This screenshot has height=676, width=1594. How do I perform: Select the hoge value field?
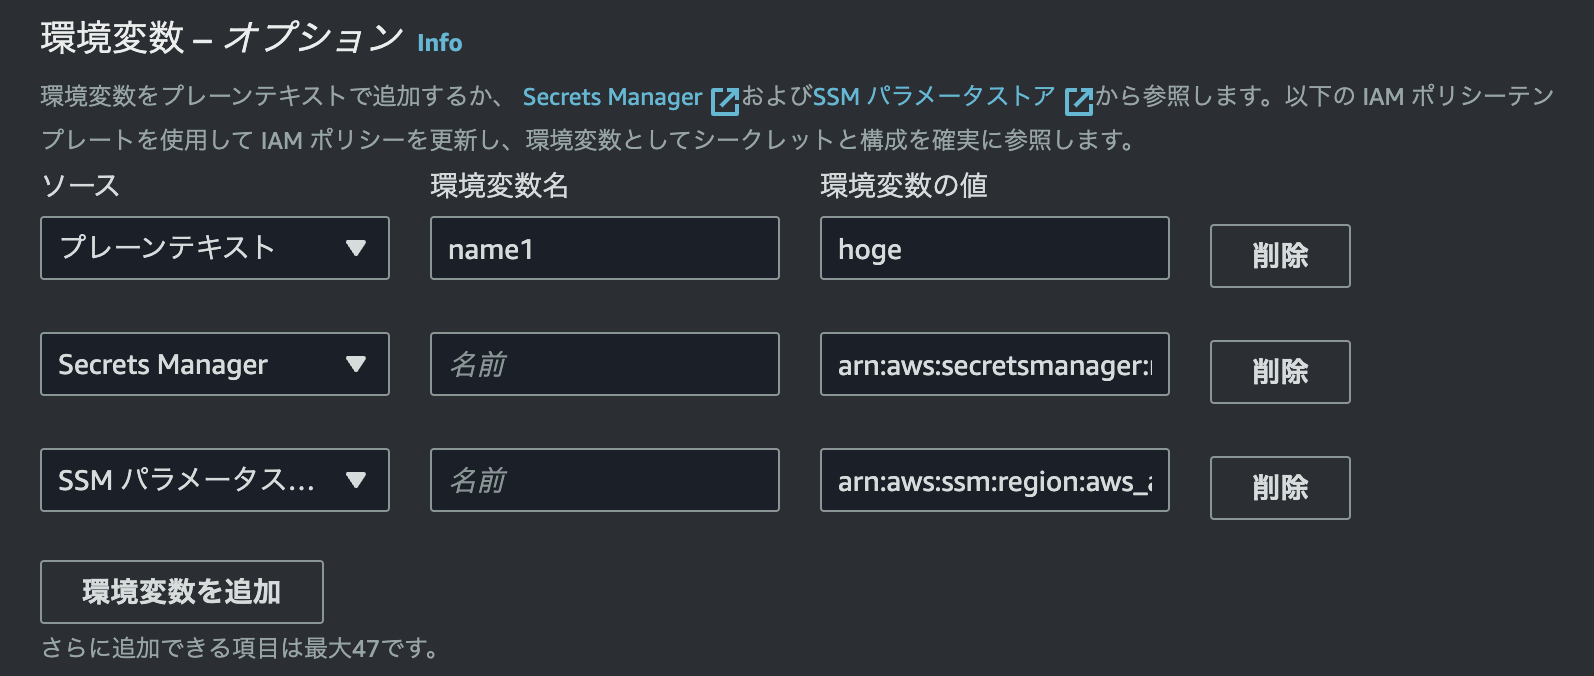coord(995,248)
